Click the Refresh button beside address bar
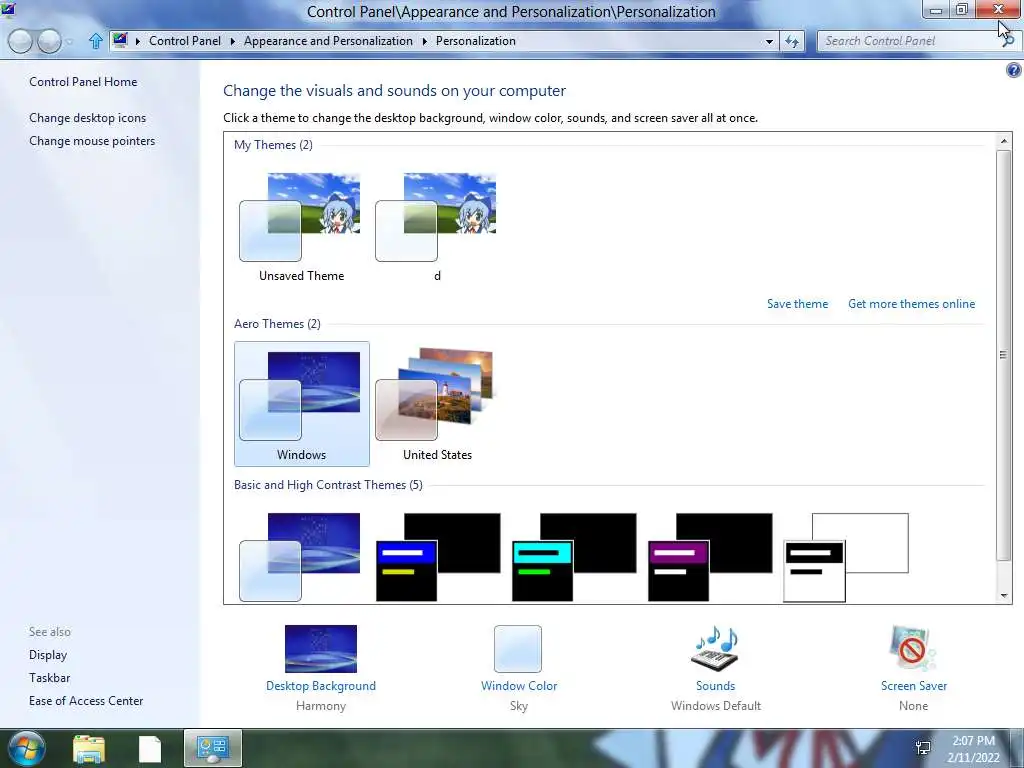Screen dimensions: 1024x768 click(792, 41)
